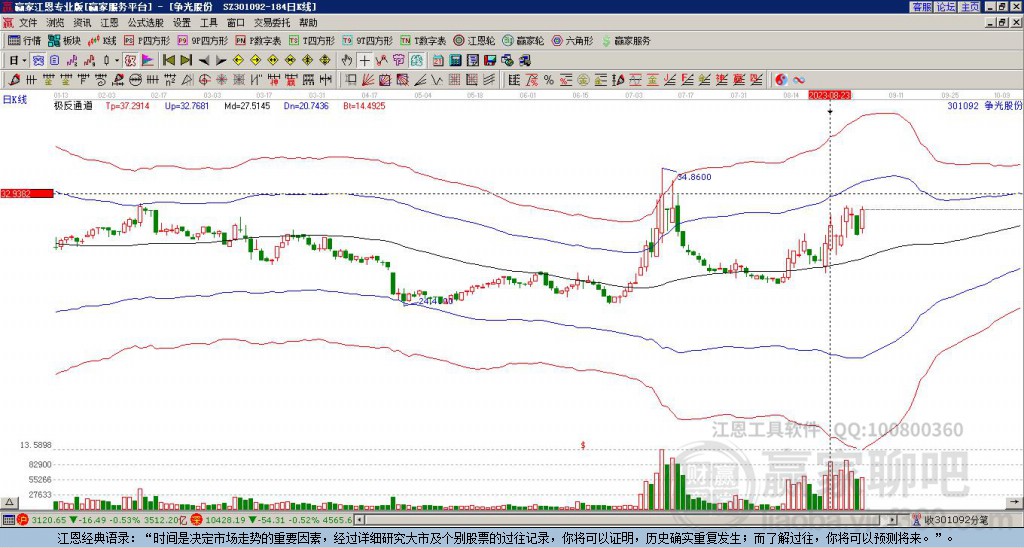Click the yellow diamond right-arrow icon
The width and height of the screenshot is (1024, 548).
(255, 61)
